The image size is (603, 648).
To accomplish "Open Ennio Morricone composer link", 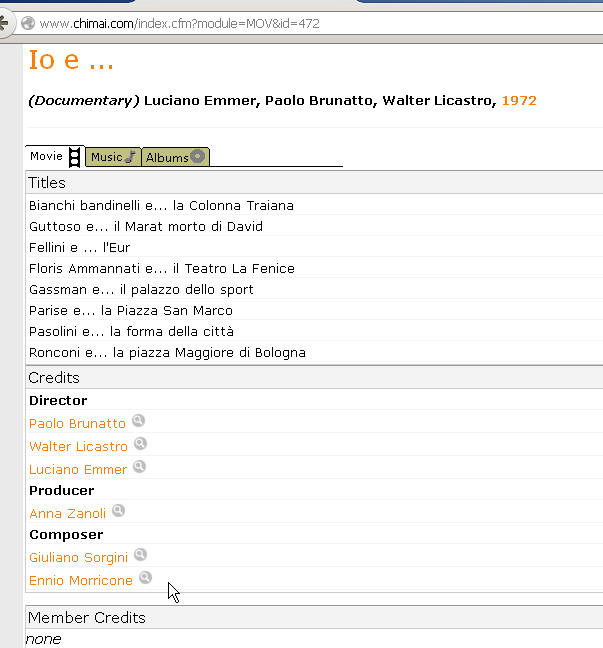I will click(x=81, y=581).
